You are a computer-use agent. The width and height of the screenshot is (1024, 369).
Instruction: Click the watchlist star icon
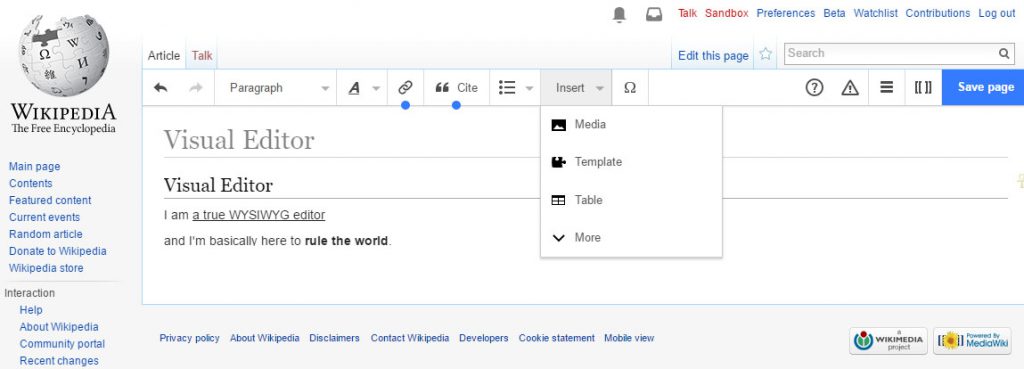[766, 54]
